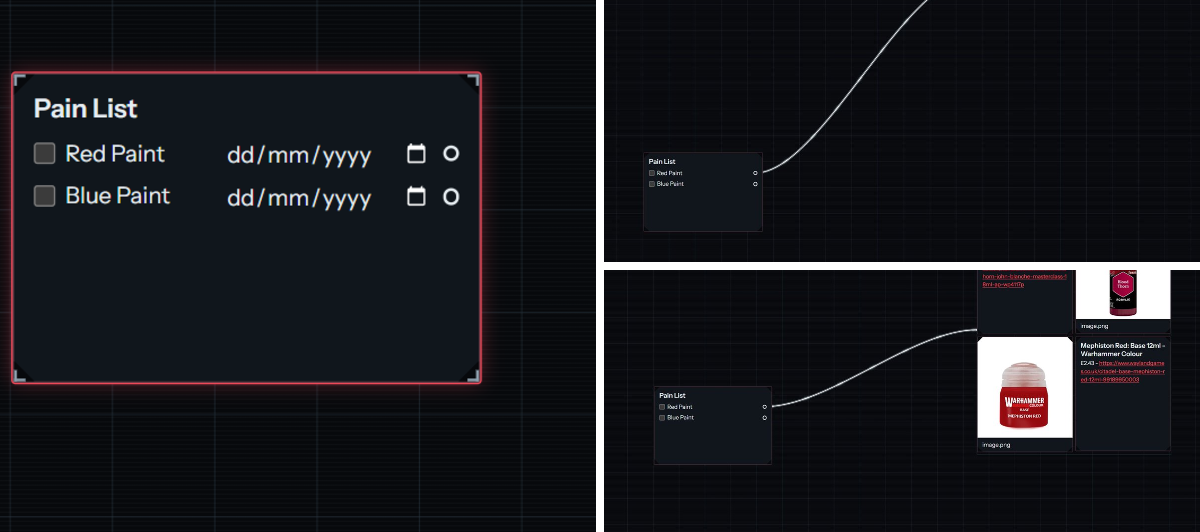The width and height of the screenshot is (1200, 532).
Task: Click Blue Paint circle port in large card
Action: coord(451,196)
